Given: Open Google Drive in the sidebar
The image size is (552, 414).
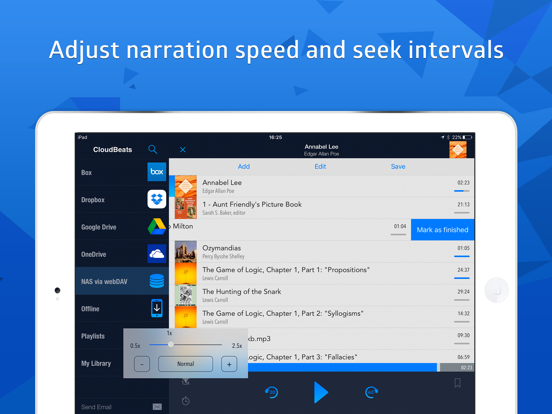Looking at the screenshot, I should tap(122, 227).
